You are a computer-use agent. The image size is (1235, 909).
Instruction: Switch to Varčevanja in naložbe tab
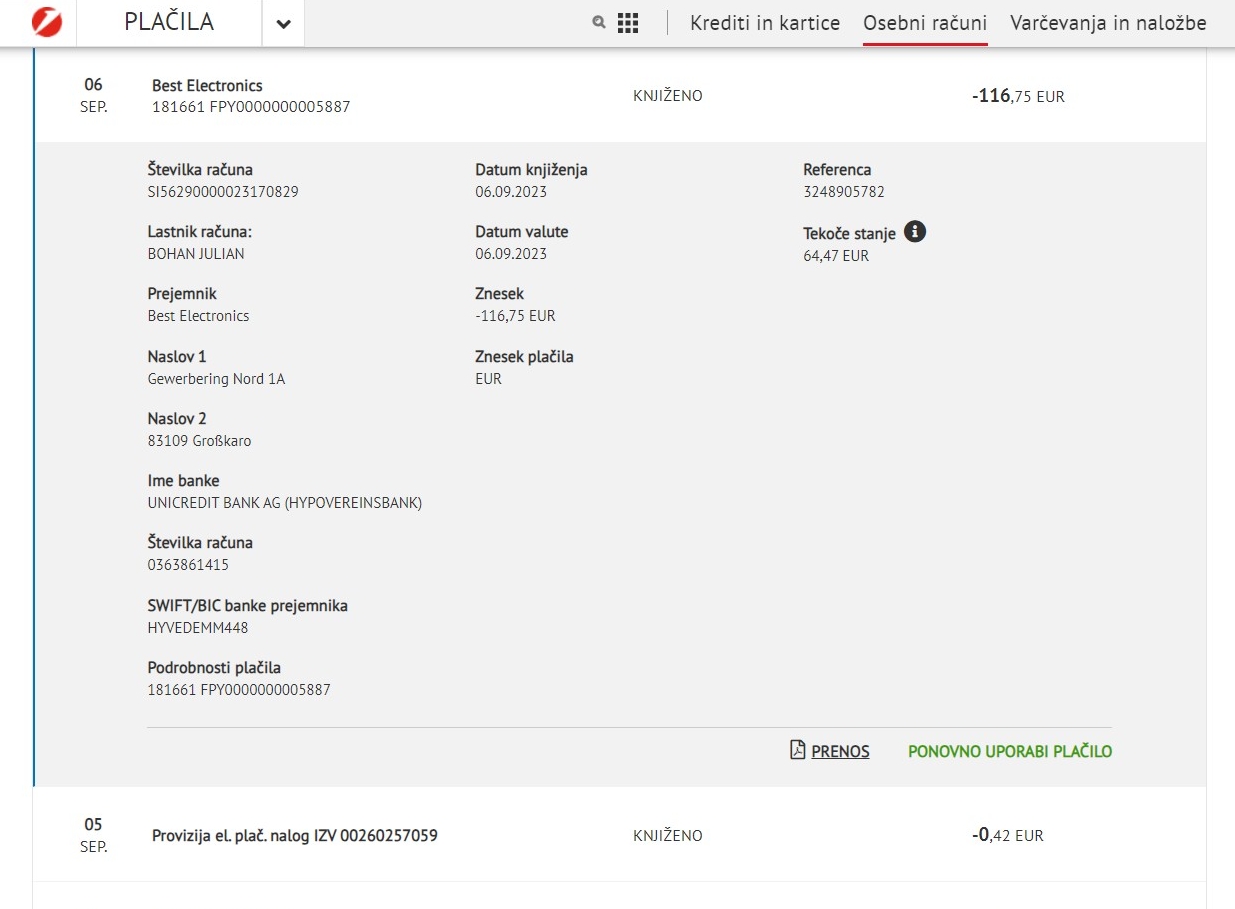tap(1108, 23)
